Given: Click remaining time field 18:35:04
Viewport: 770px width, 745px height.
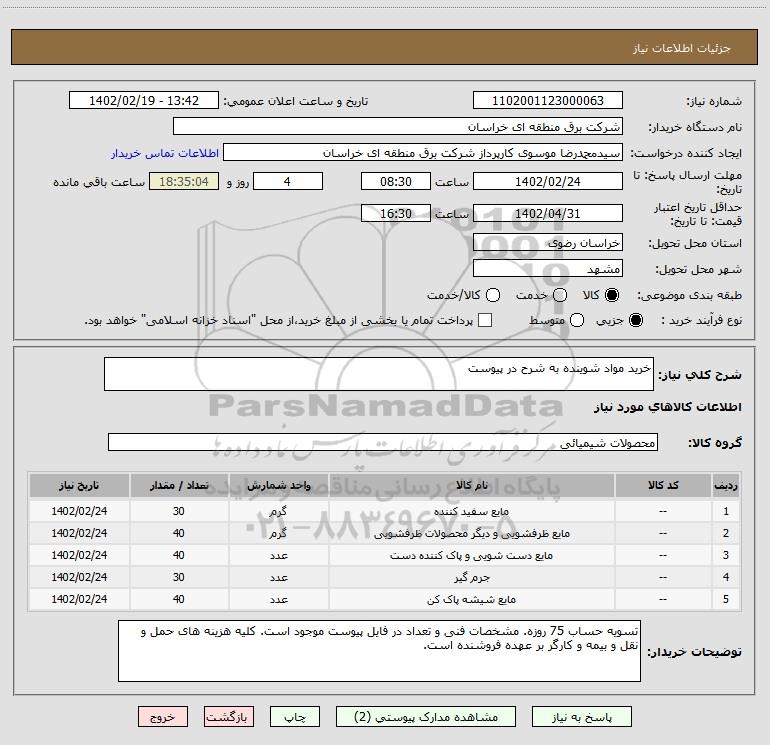Looking at the screenshot, I should pyautogui.click(x=184, y=182).
